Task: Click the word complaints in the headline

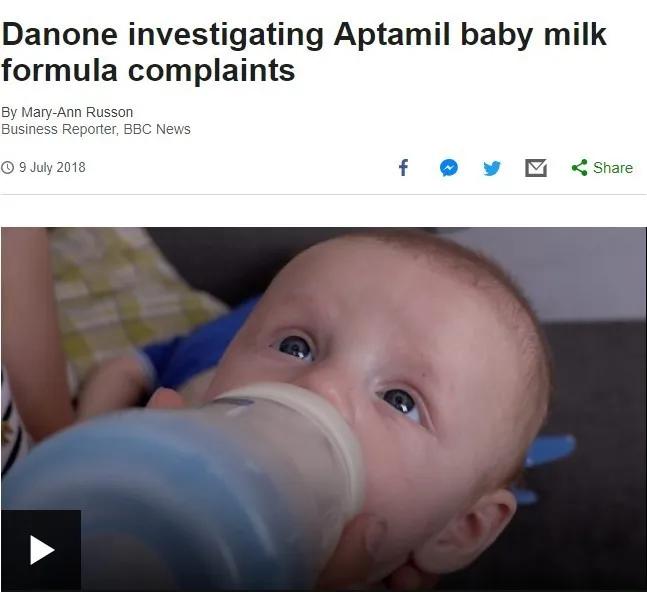Action: pos(212,71)
